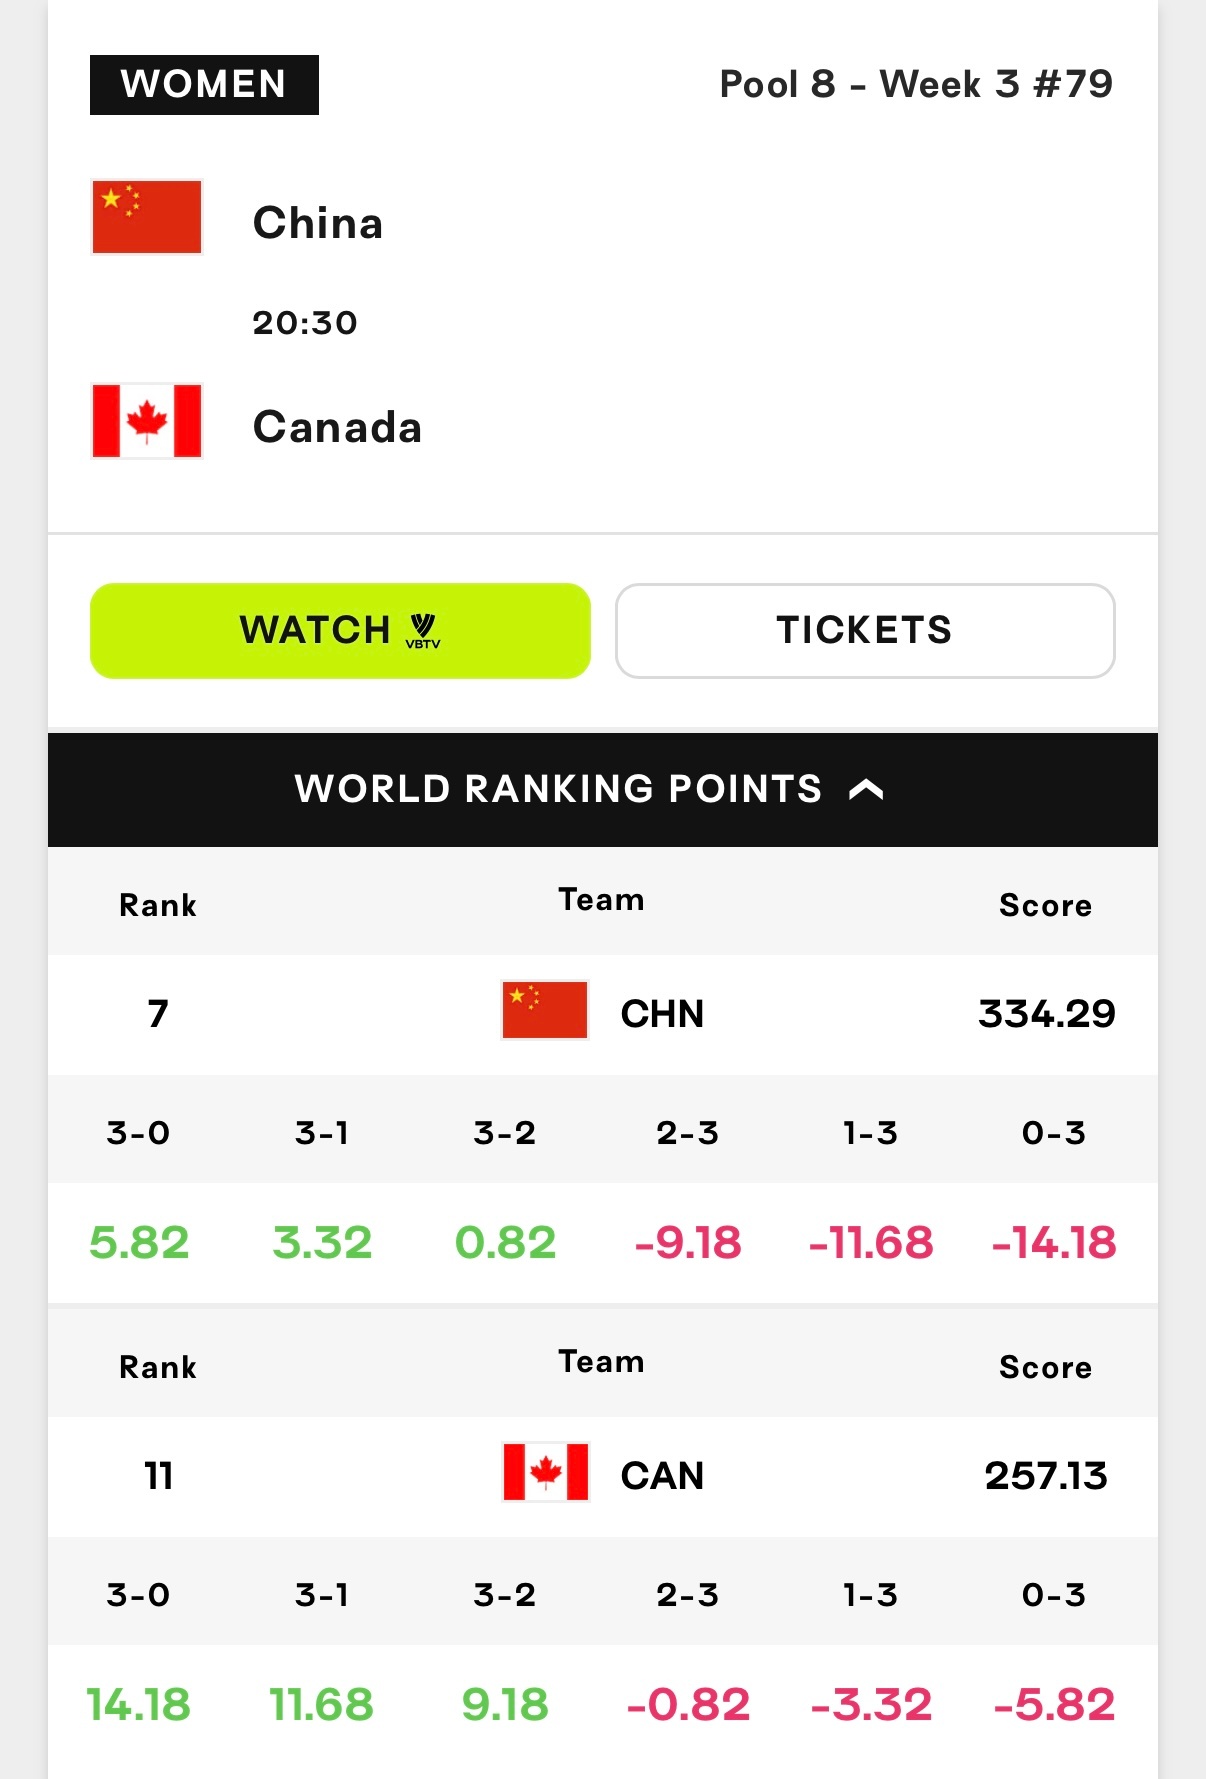Collapse World Ranking Points with chevron
The height and width of the screenshot is (1779, 1206).
tap(866, 790)
